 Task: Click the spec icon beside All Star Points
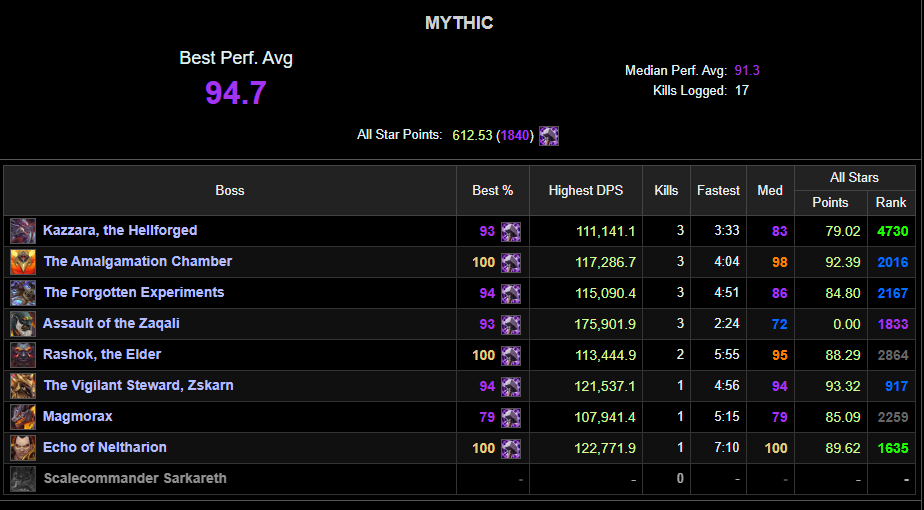point(549,136)
